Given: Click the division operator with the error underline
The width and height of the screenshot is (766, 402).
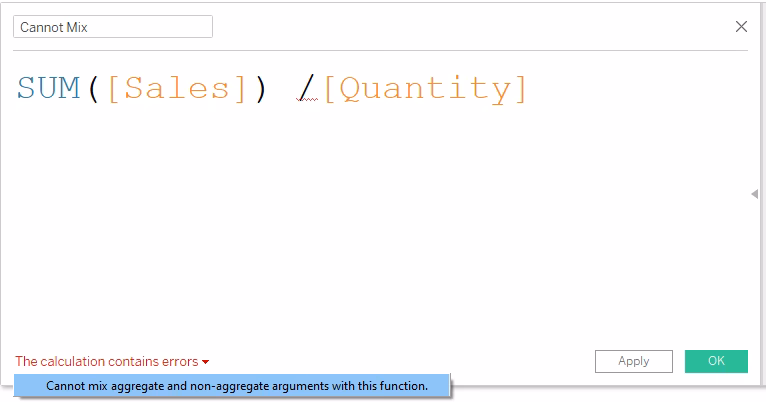Looking at the screenshot, I should tap(307, 89).
